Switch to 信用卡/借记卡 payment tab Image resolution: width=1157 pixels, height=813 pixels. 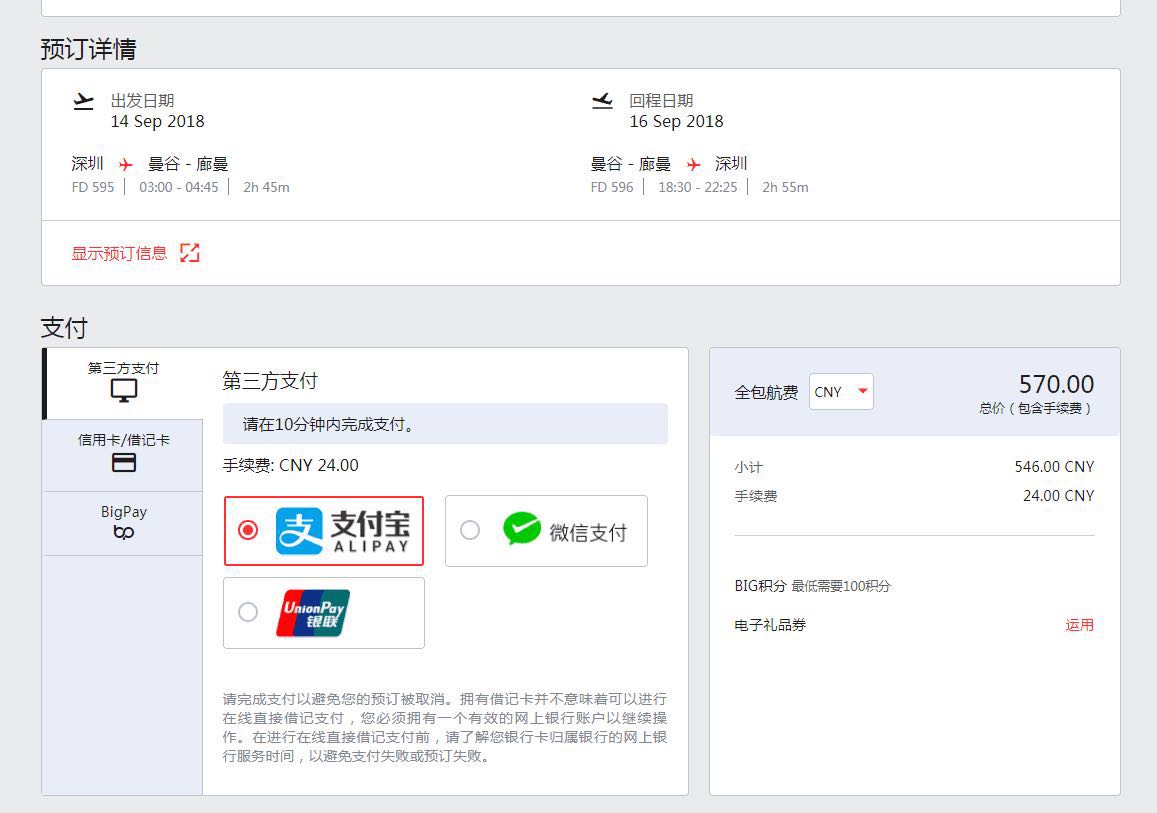pyautogui.click(x=123, y=455)
